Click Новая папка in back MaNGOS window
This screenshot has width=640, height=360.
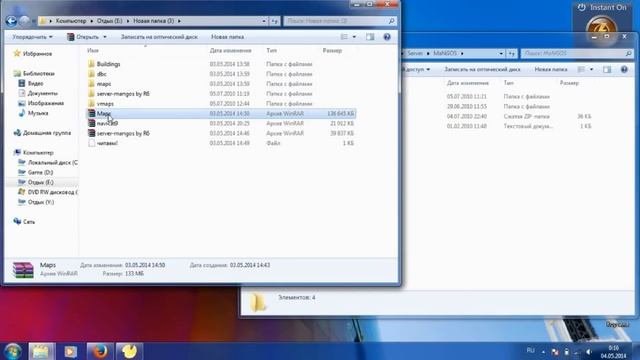[551, 69]
